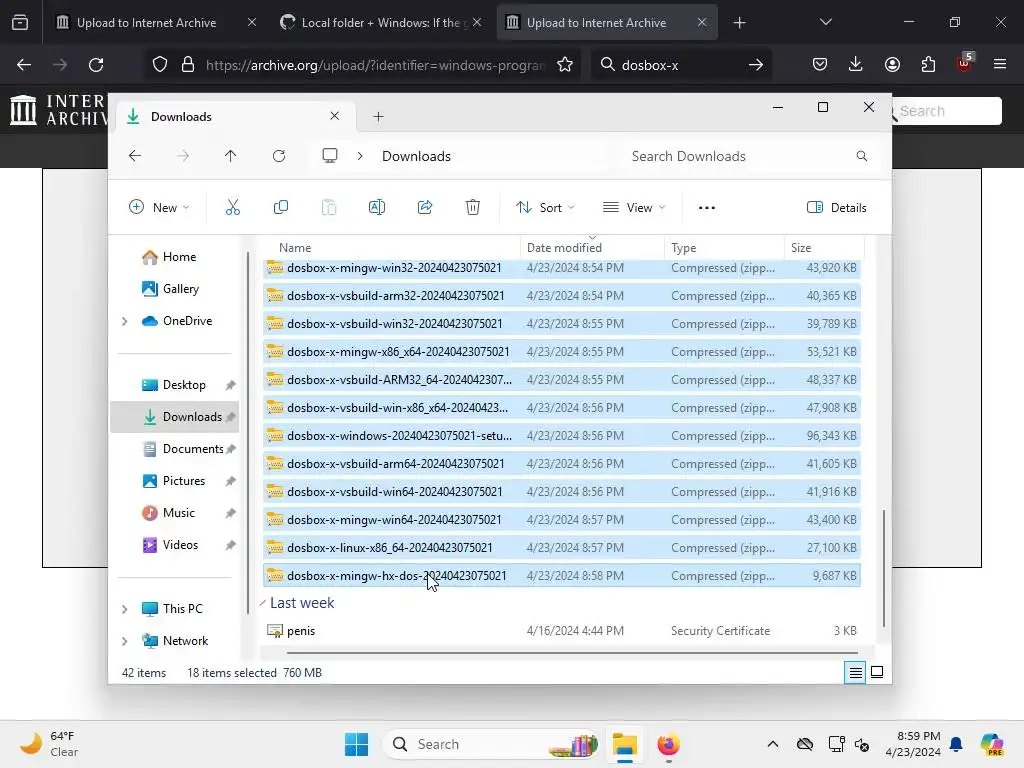The width and height of the screenshot is (1024, 768).
Task: Open the Copilot icon in taskbar corner
Action: (992, 744)
